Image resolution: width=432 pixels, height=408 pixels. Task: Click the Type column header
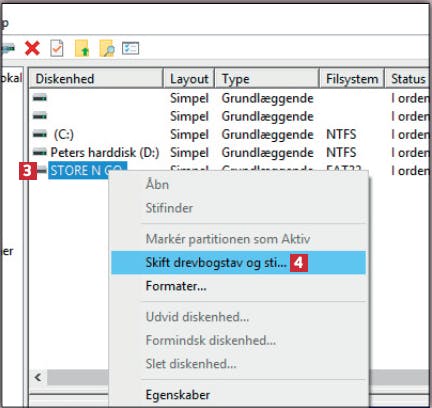click(267, 79)
